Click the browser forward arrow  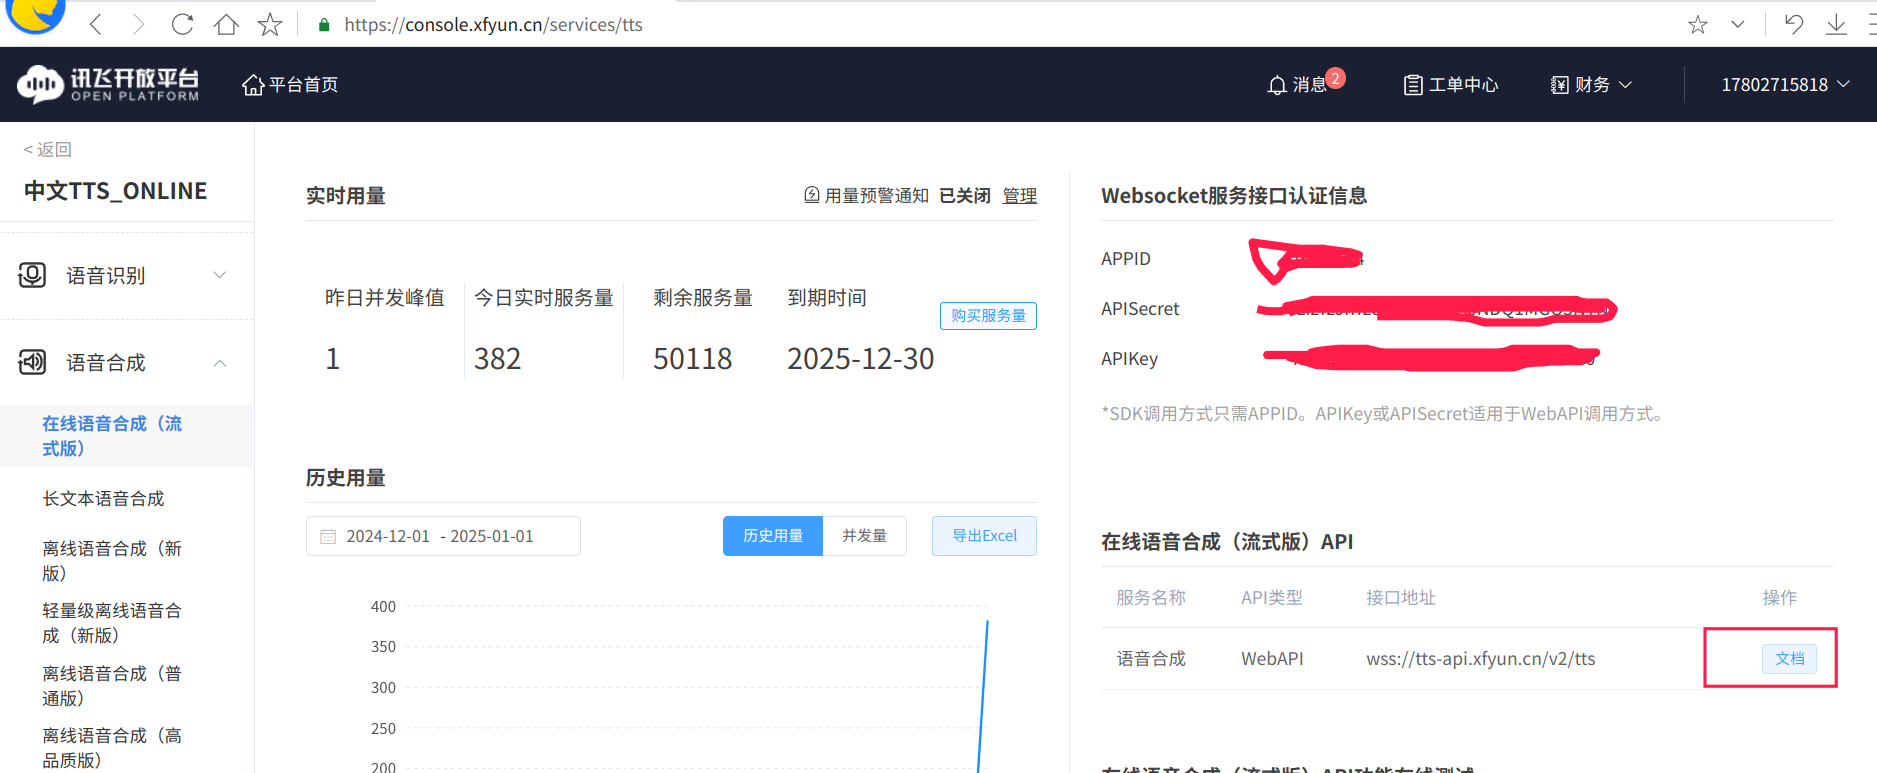[139, 24]
